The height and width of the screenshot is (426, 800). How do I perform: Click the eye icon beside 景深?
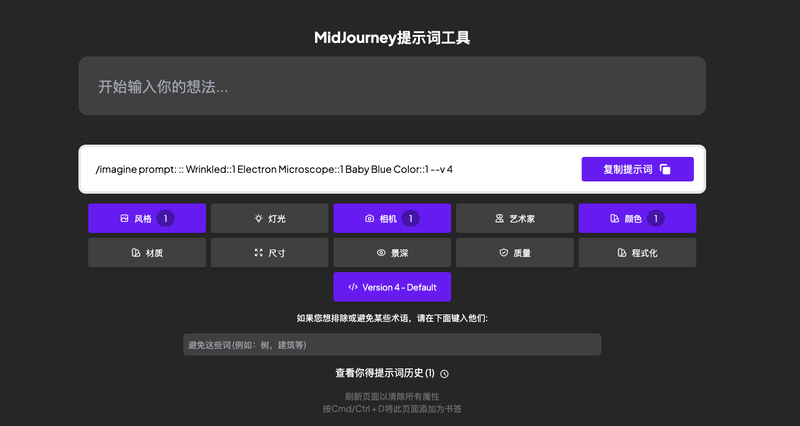tap(381, 253)
